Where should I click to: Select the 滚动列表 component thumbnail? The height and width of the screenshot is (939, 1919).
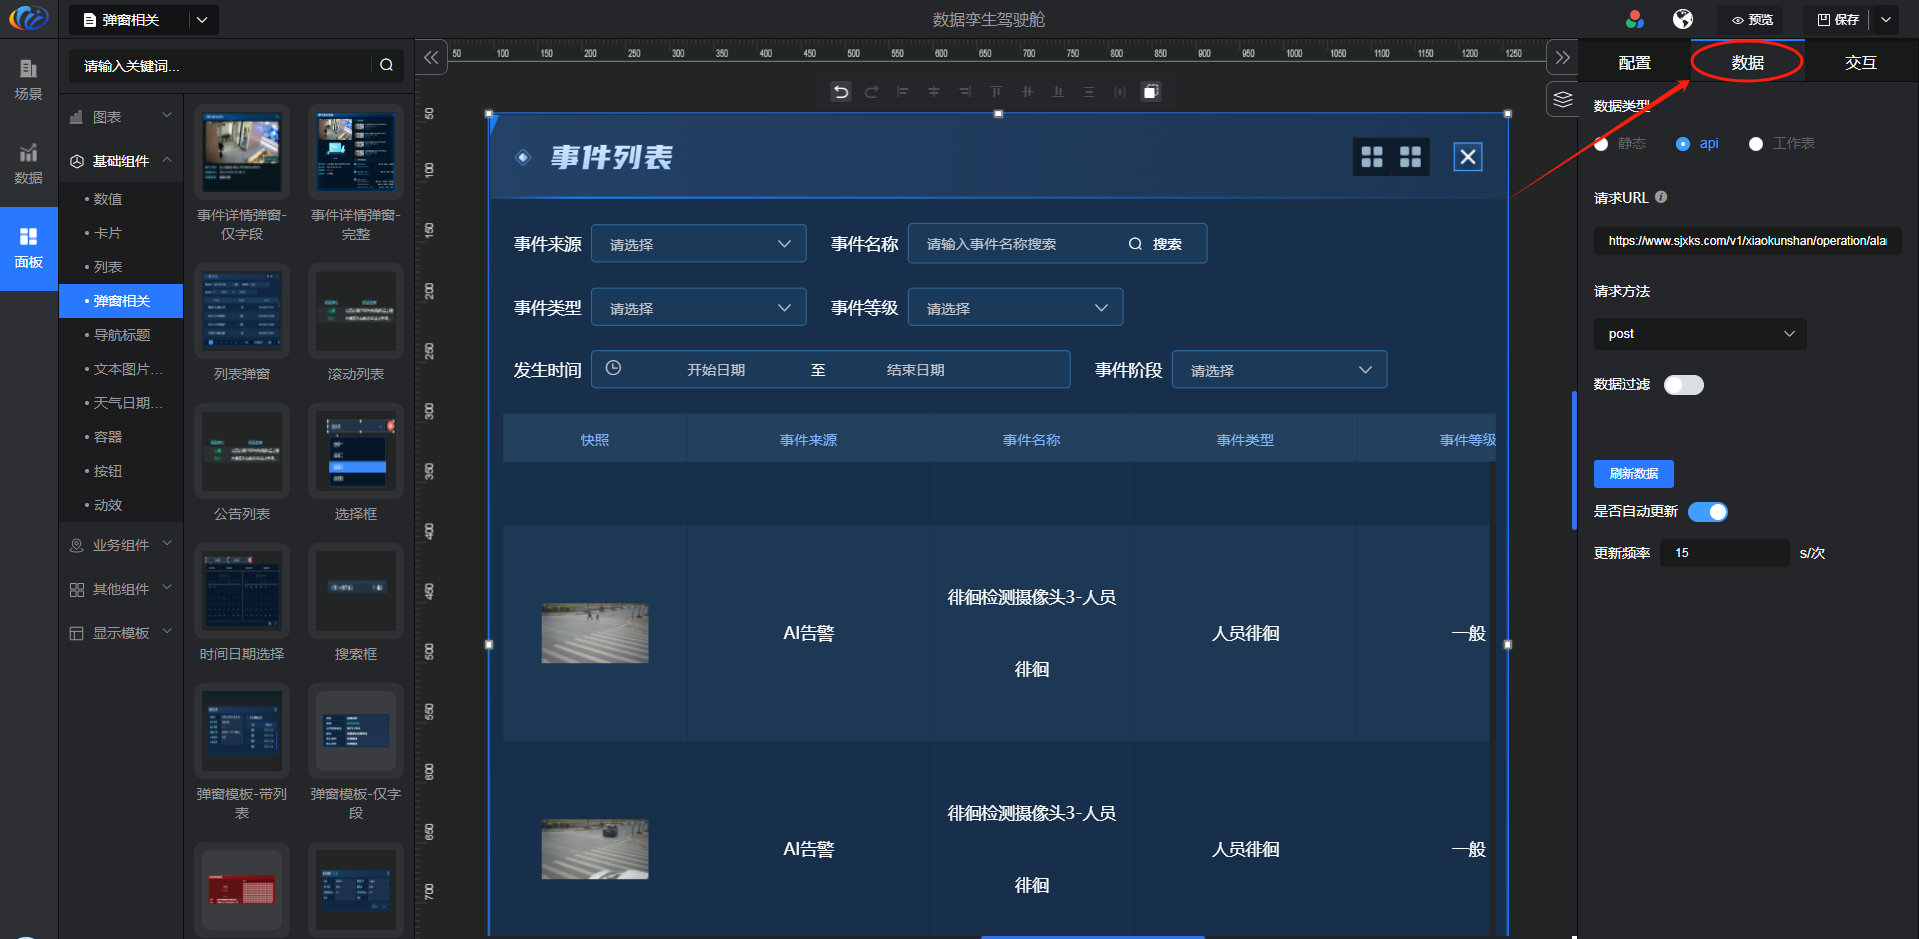(356, 312)
